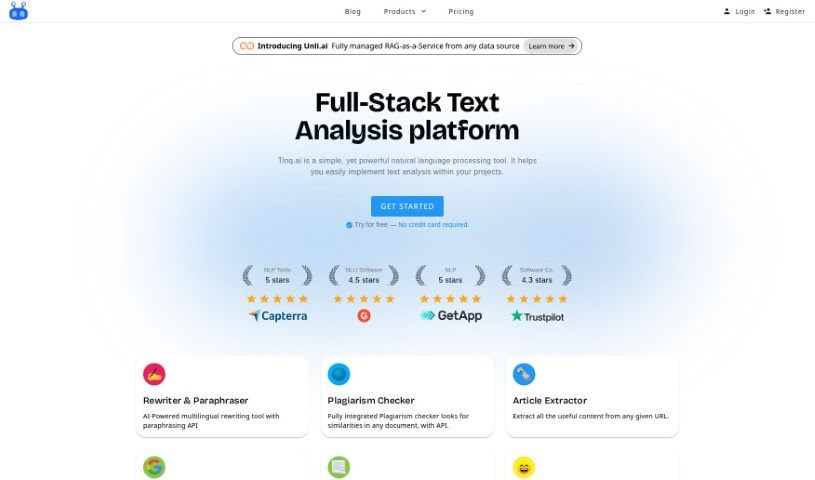The image size is (815, 480).
Task: Click the star rating above Capterra
Action: (x=277, y=299)
